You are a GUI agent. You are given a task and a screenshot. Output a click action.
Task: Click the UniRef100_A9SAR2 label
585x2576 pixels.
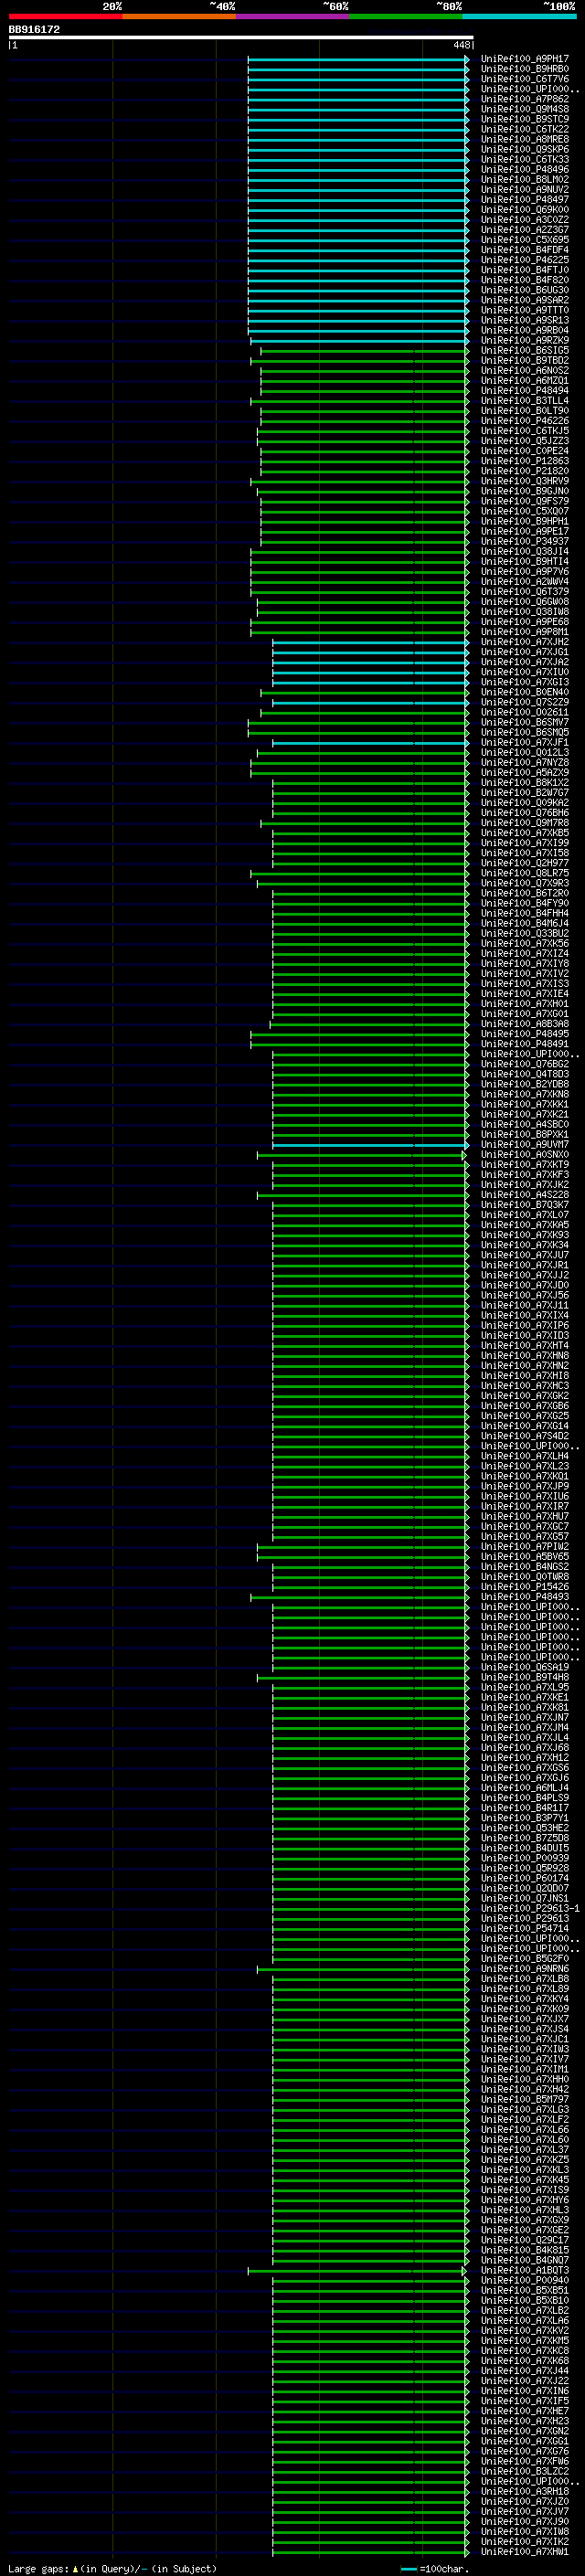[525, 300]
